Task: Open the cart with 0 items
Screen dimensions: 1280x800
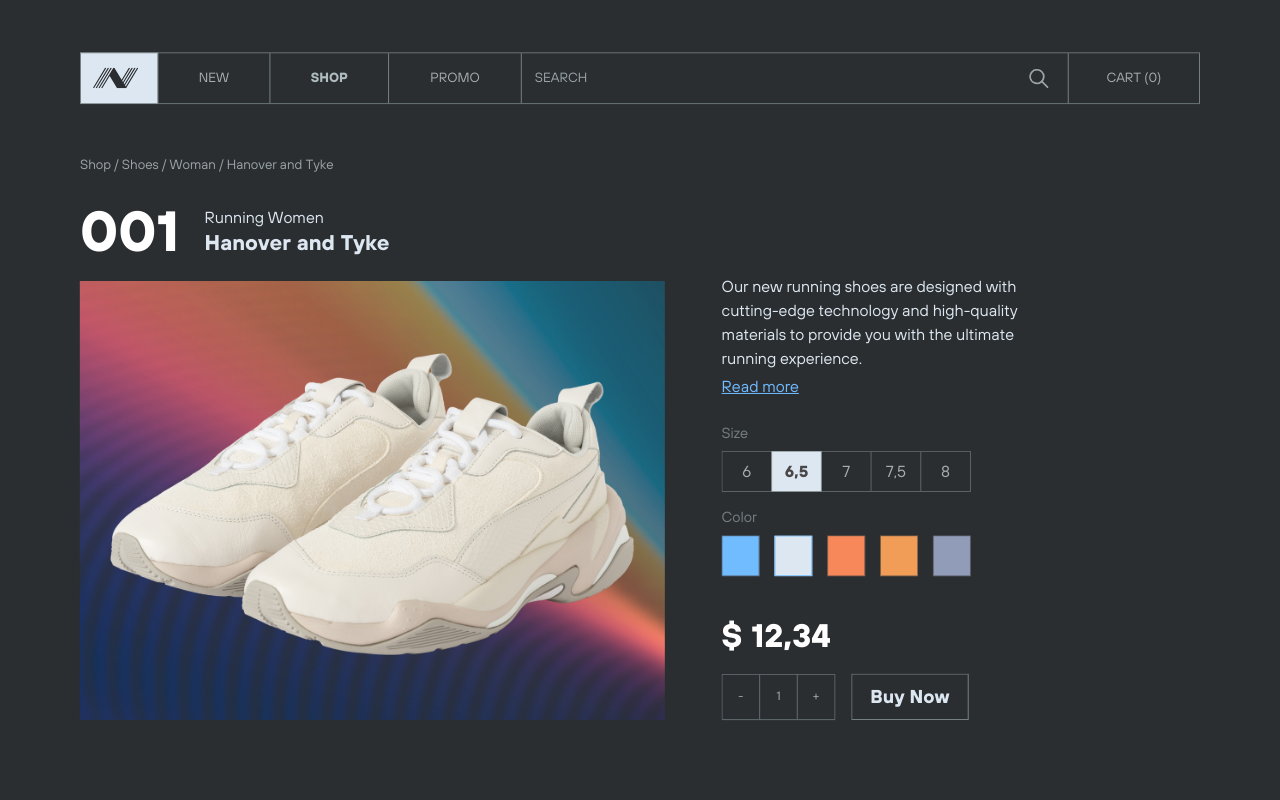Action: tap(1133, 78)
